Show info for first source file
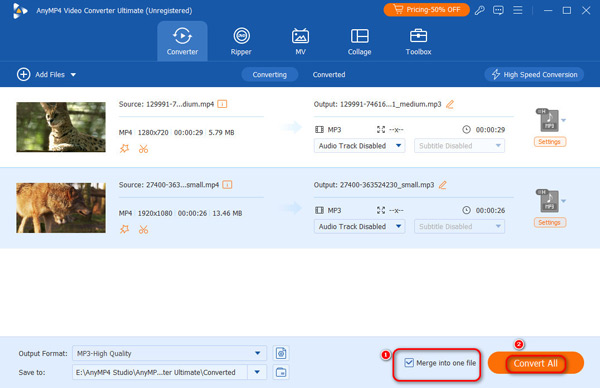The width and height of the screenshot is (600, 388). 222,104
